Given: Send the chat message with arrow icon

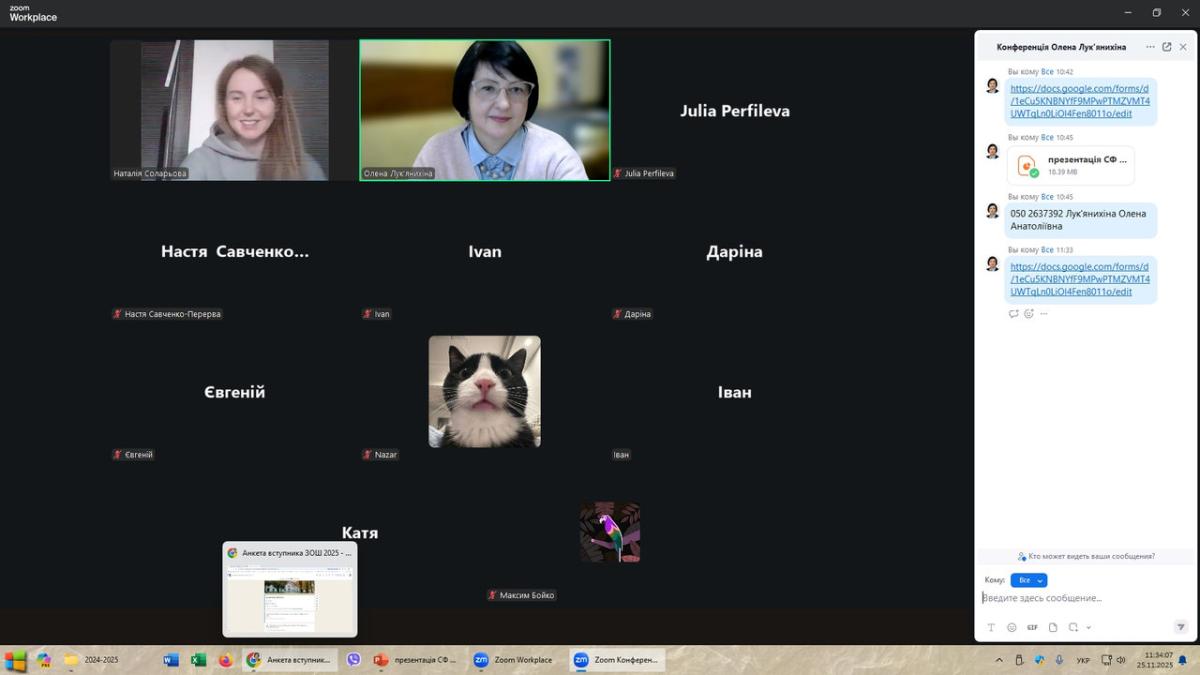Looking at the screenshot, I should [x=1180, y=627].
